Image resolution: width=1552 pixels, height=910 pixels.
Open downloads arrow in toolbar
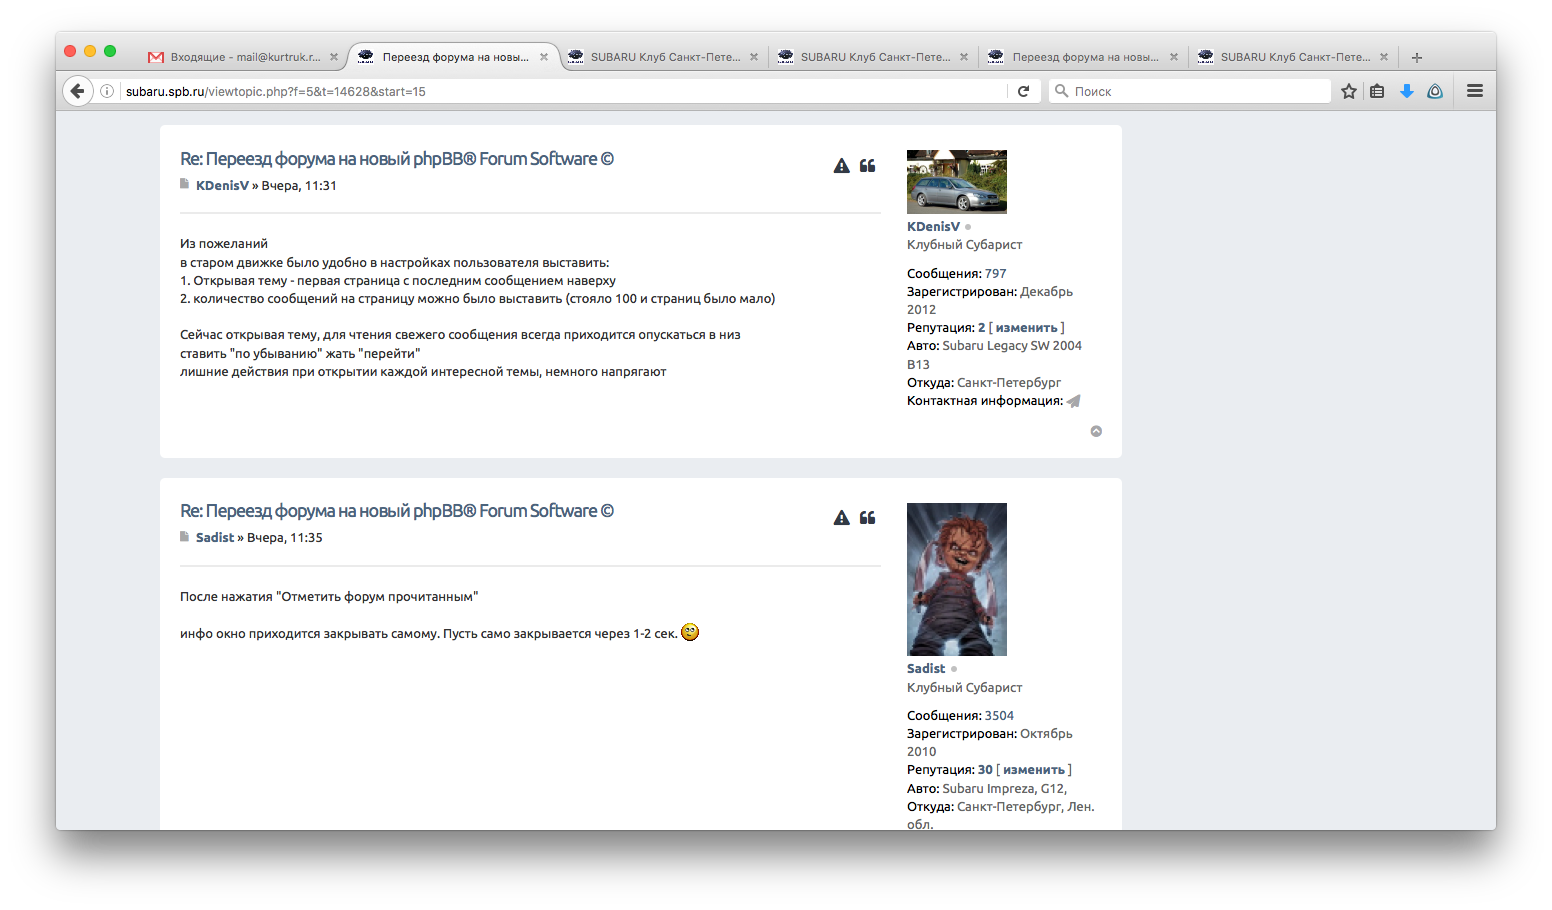(1406, 91)
